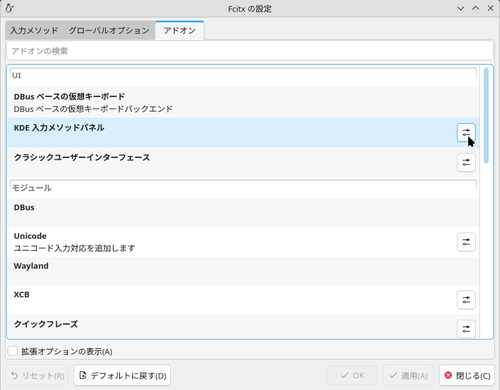Open settings for クラシックユーザーインターフェース
Viewport: 500px width, 390px height.
pyautogui.click(x=466, y=162)
